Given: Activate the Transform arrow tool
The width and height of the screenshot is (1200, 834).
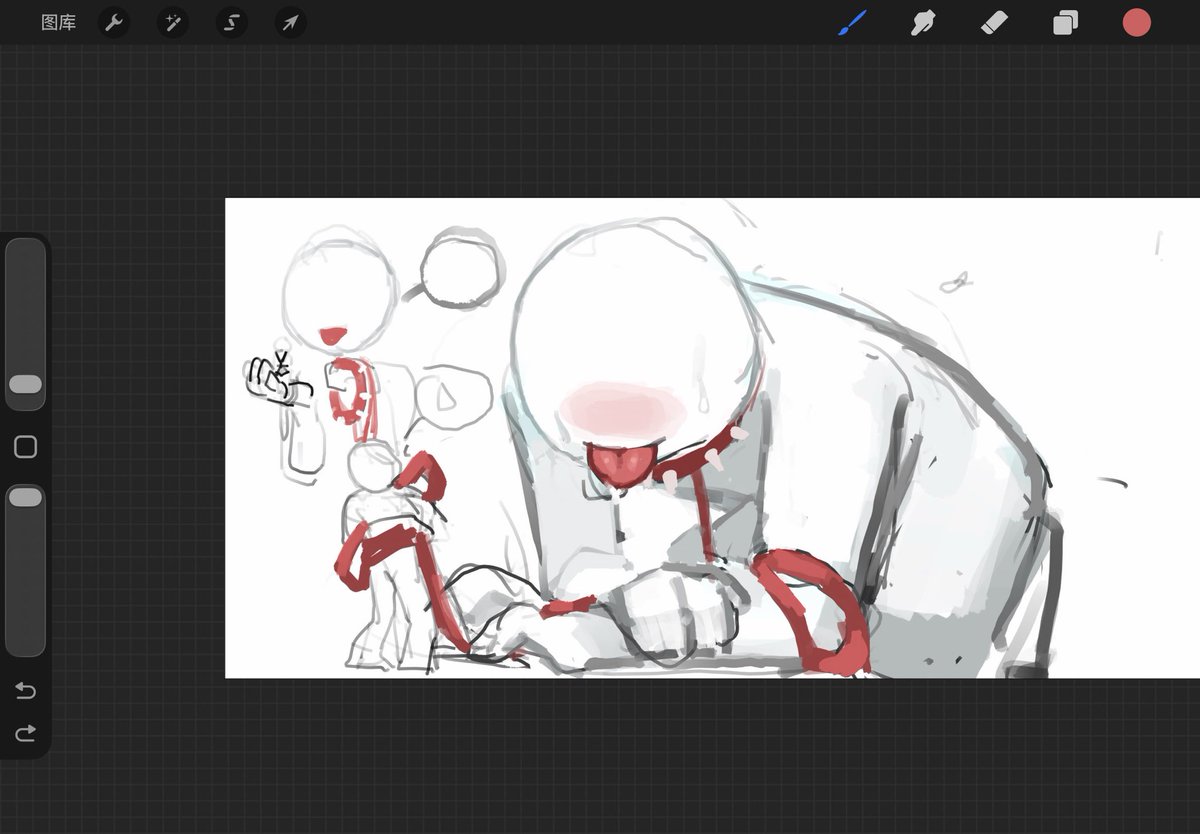Looking at the screenshot, I should pos(290,22).
